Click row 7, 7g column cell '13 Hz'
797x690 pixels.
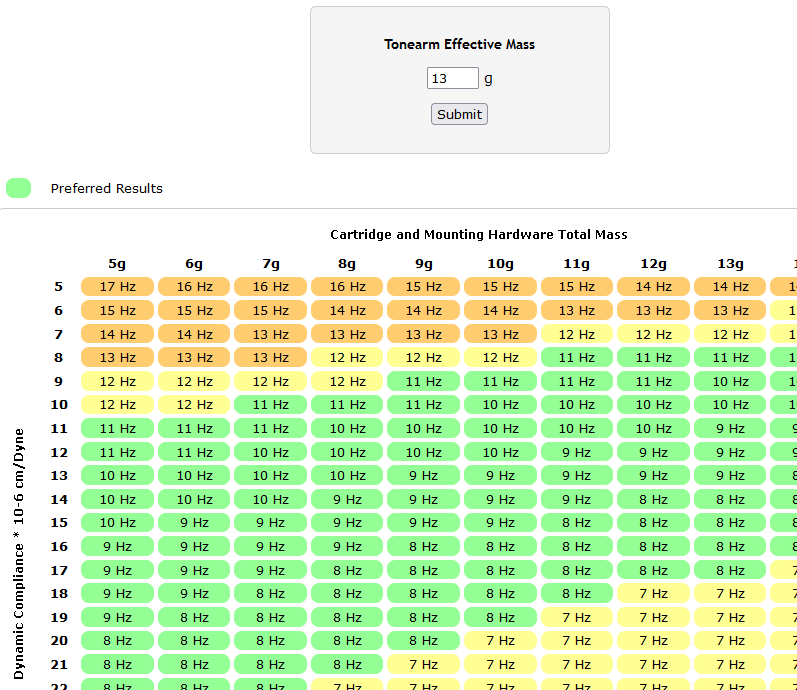click(270, 334)
